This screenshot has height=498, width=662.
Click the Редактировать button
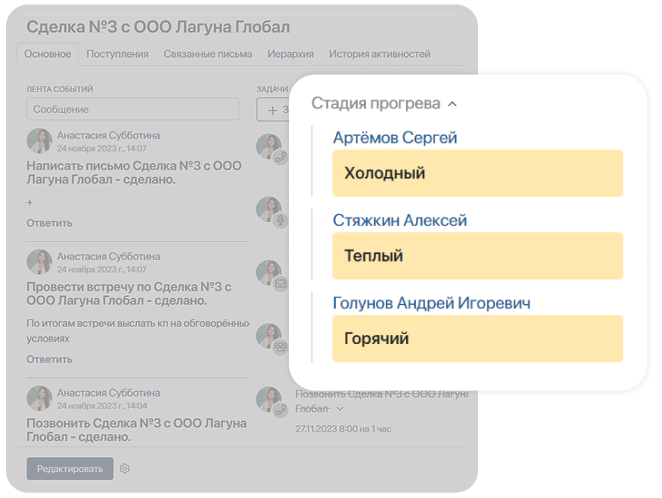point(70,469)
